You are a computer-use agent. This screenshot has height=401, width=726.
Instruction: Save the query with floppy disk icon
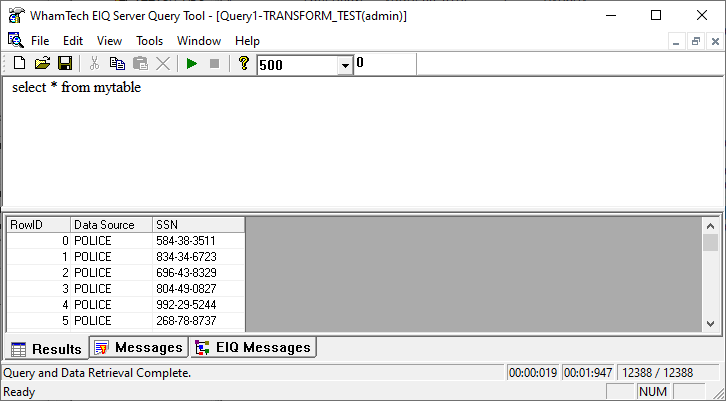click(x=65, y=63)
